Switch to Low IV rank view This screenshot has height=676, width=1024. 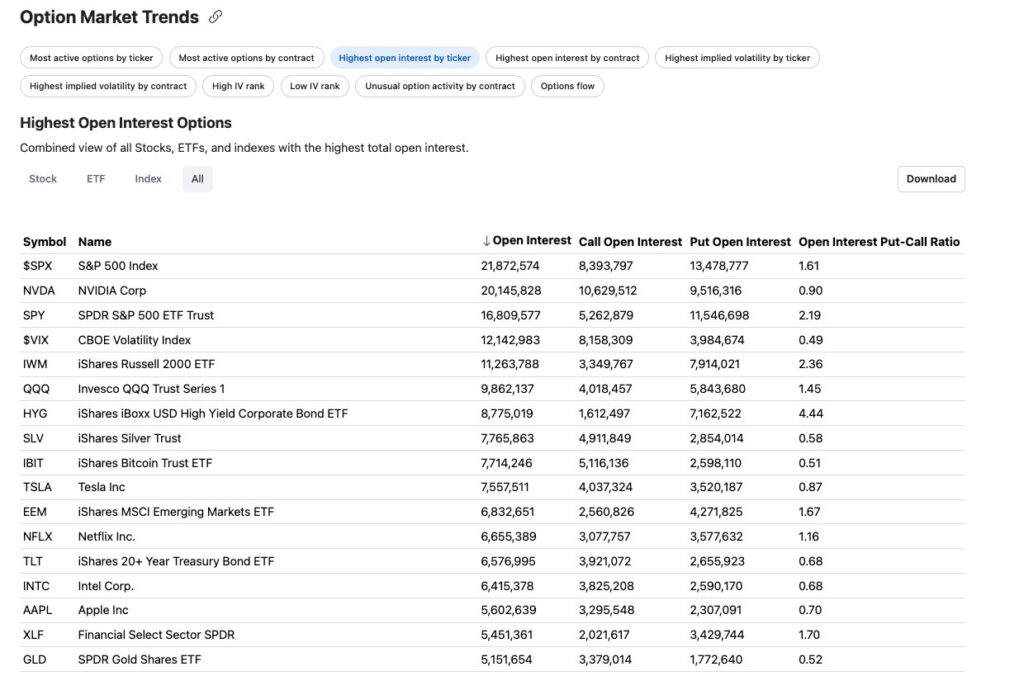[314, 86]
